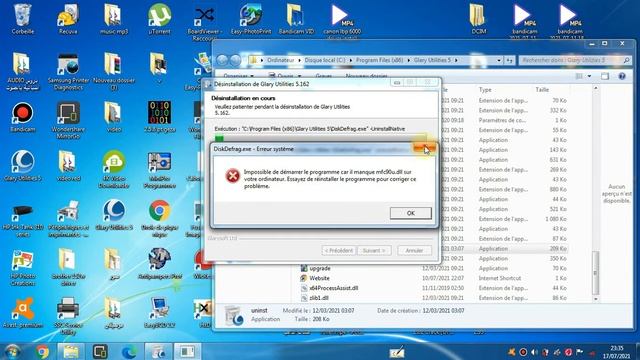The width and height of the screenshot is (640, 360).
Task: Open the DCIM folder on desktop
Action: [478, 19]
